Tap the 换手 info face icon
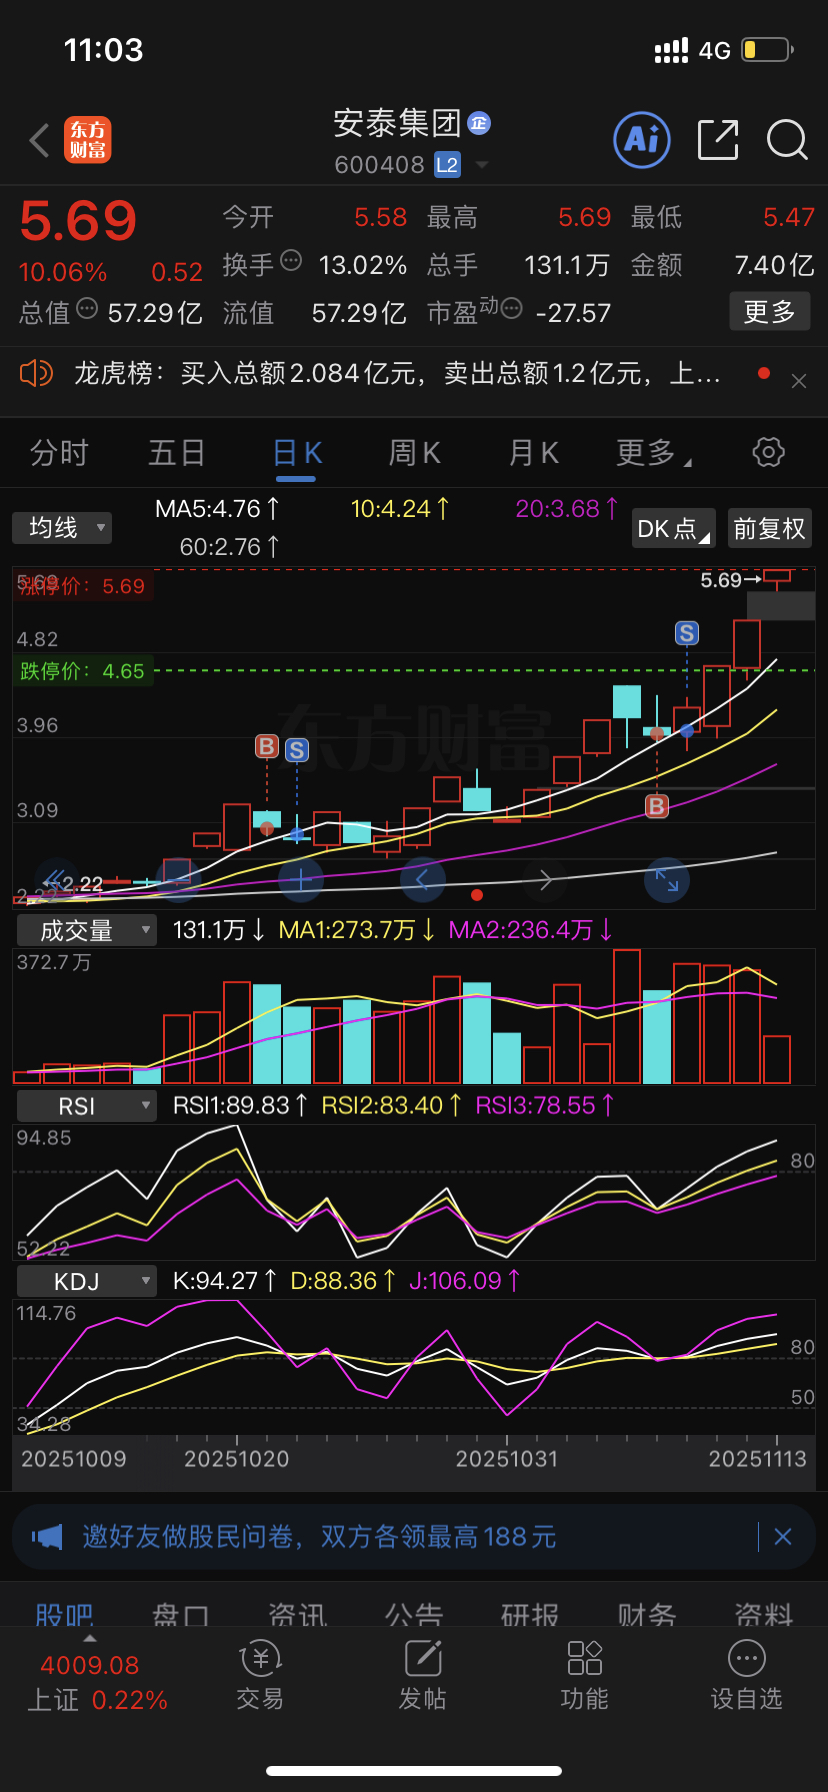The width and height of the screenshot is (828, 1792). (291, 261)
